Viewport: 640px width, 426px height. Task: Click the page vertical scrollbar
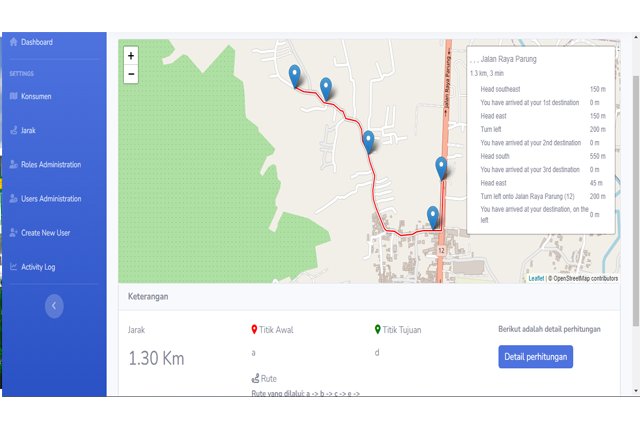tap(635, 200)
